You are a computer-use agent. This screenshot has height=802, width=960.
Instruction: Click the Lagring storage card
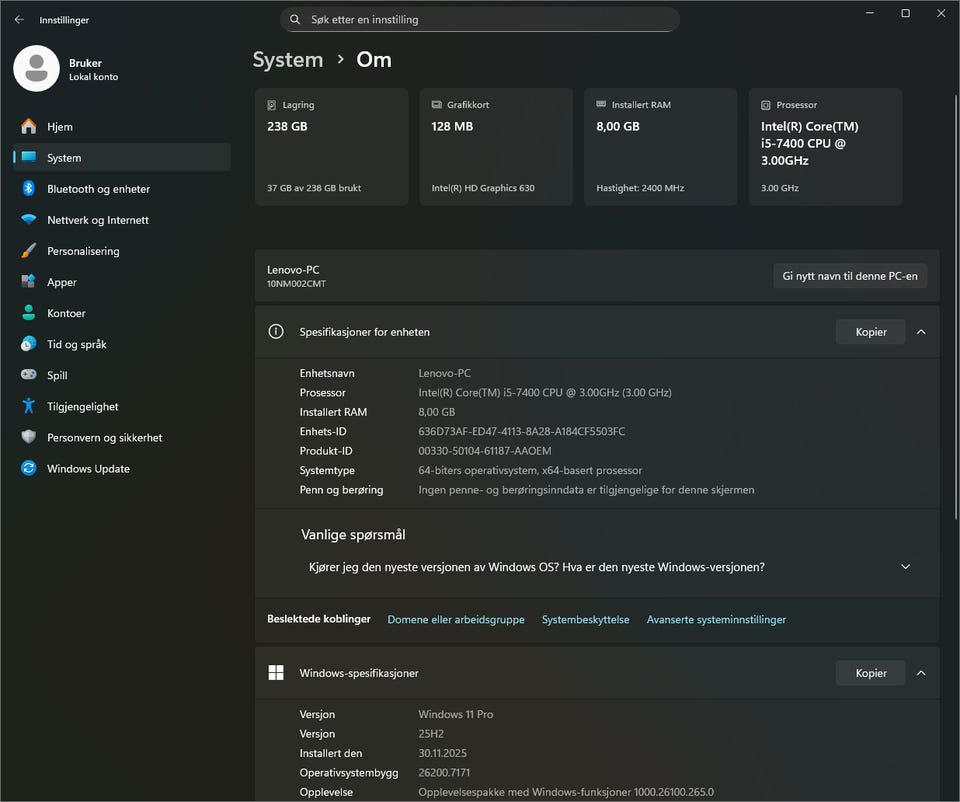pos(331,147)
